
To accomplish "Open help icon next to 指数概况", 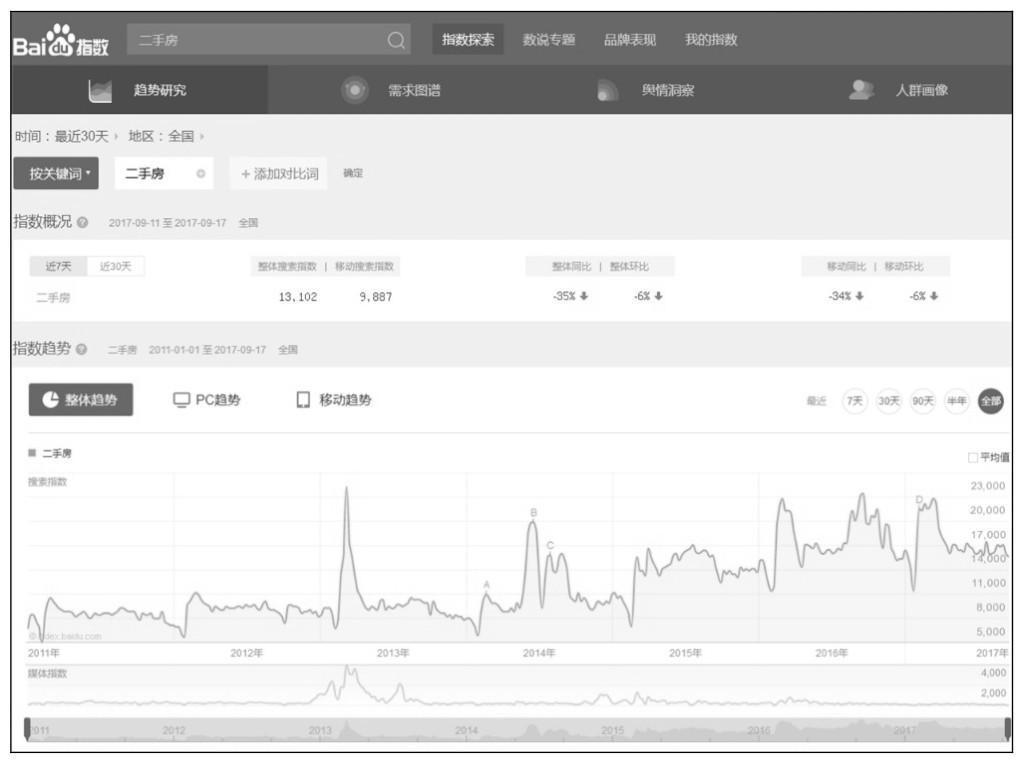I will (82, 222).
